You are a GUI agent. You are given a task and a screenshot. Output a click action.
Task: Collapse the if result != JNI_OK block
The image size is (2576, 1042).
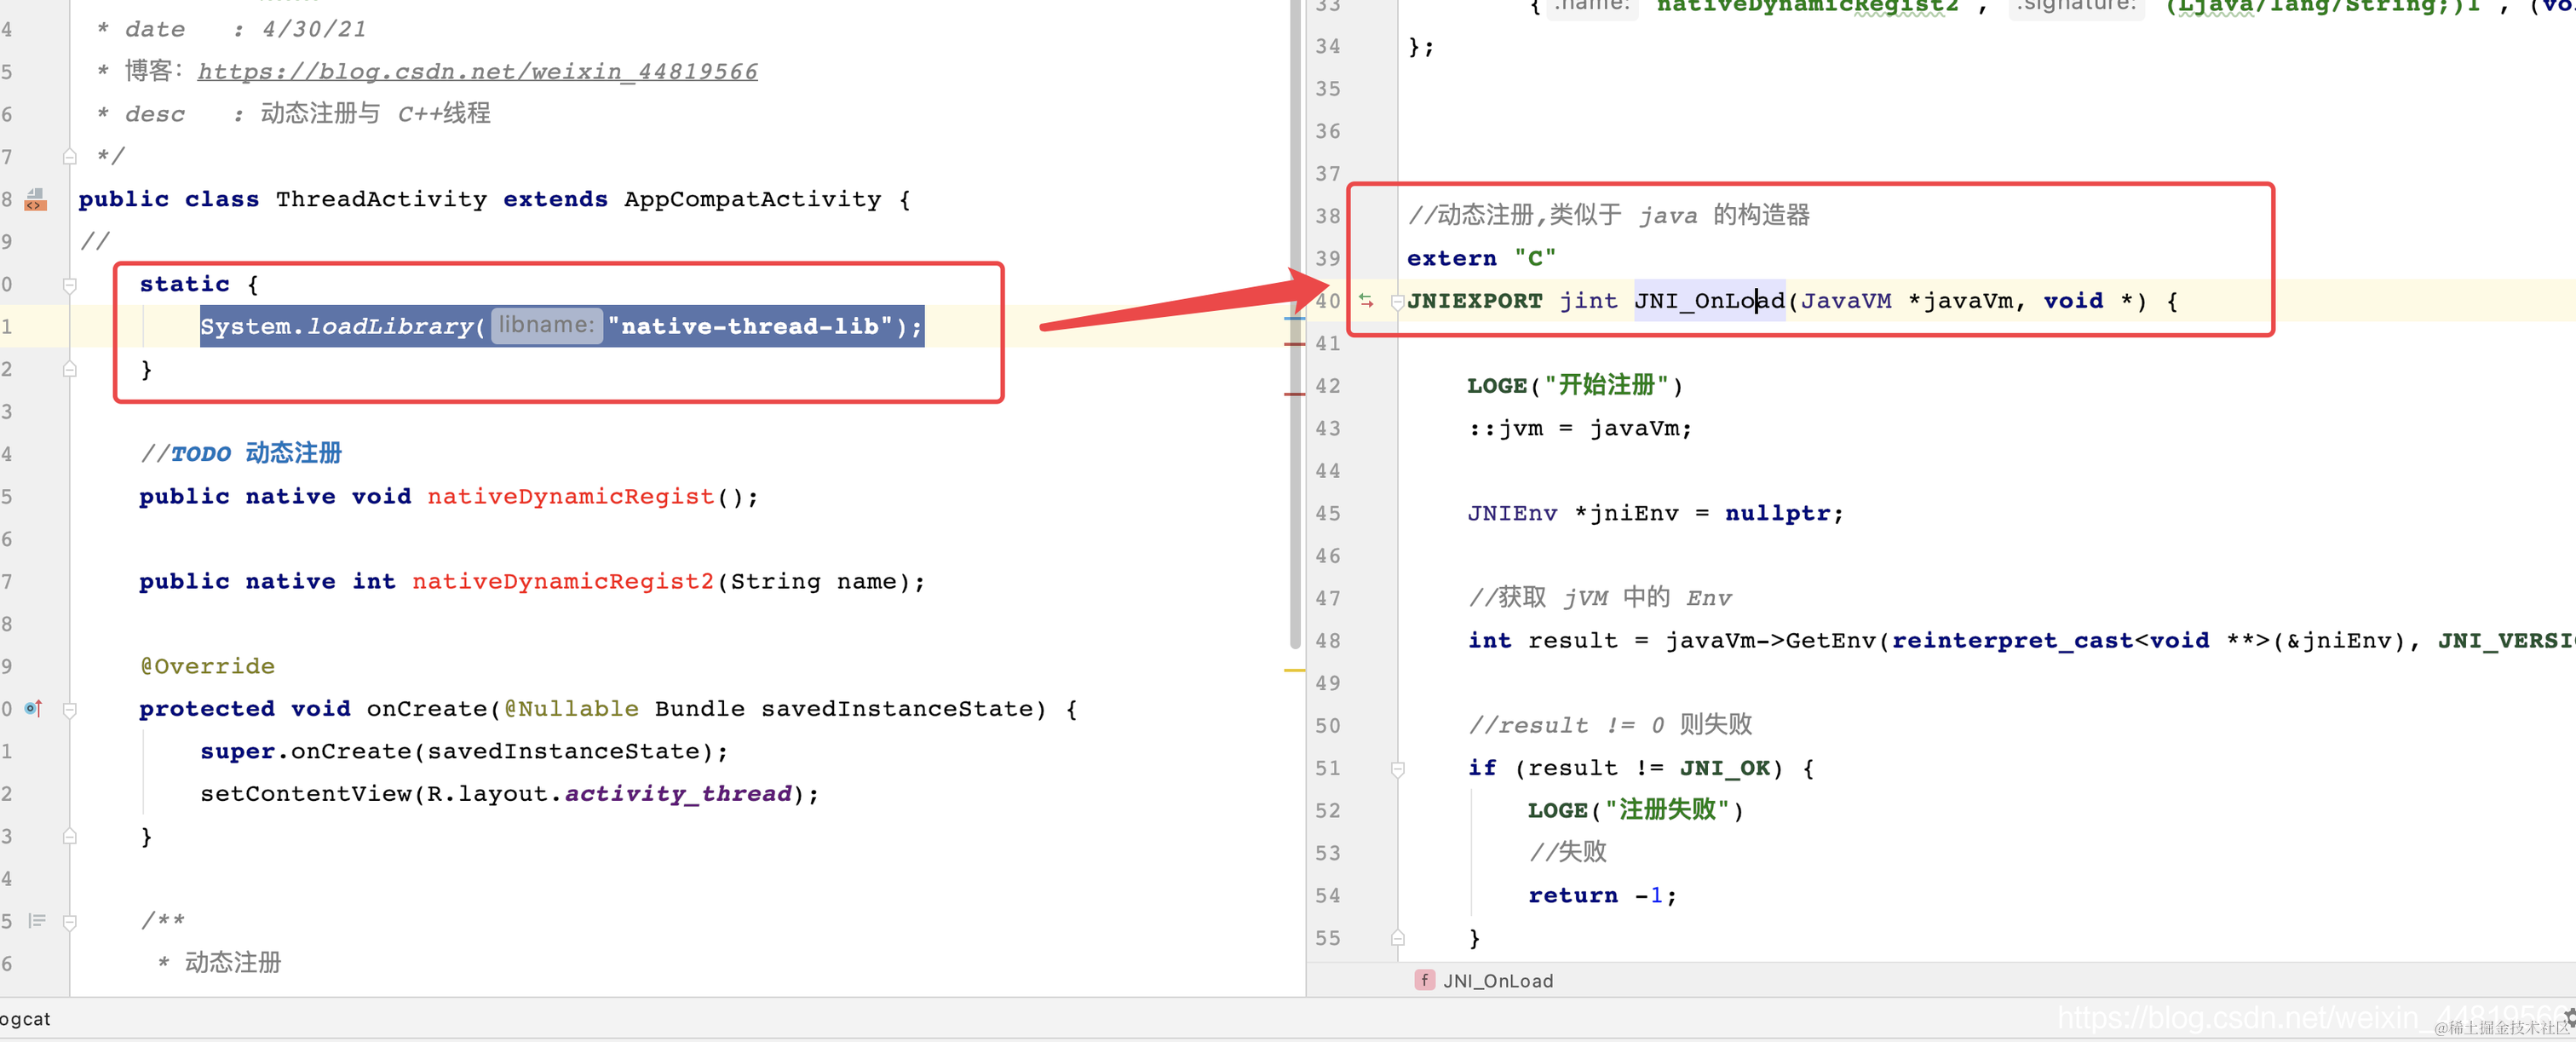click(1397, 768)
